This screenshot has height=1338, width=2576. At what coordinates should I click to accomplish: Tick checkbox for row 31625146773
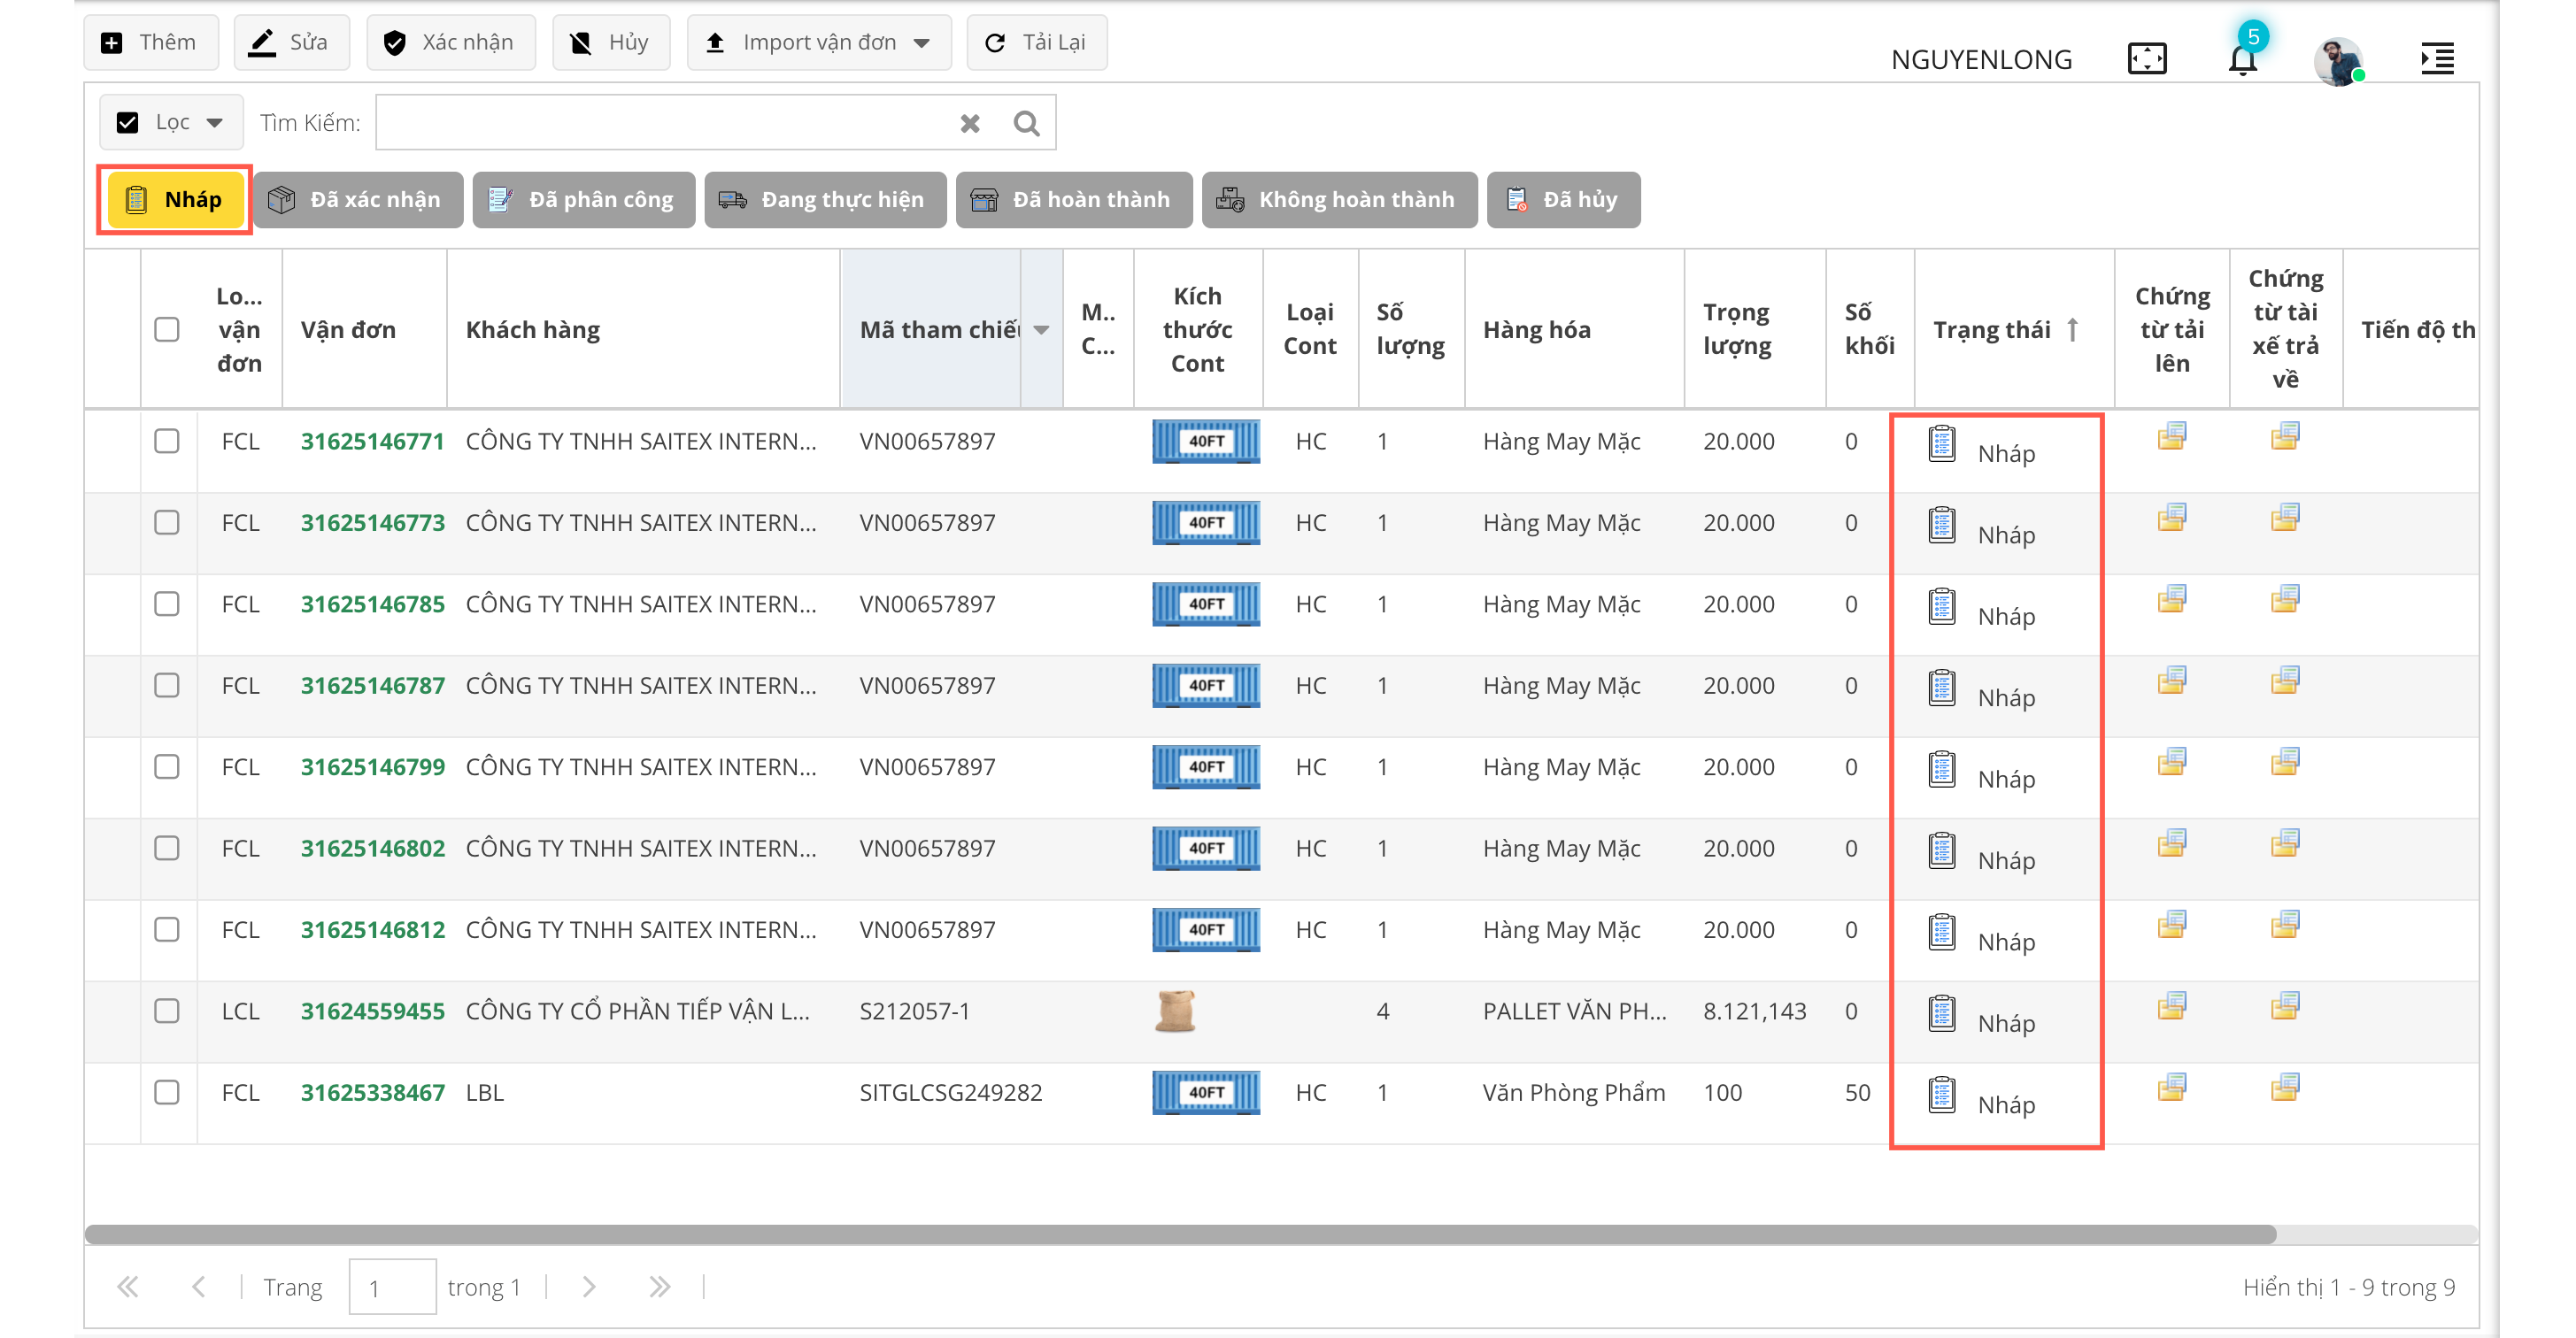pyautogui.click(x=167, y=523)
